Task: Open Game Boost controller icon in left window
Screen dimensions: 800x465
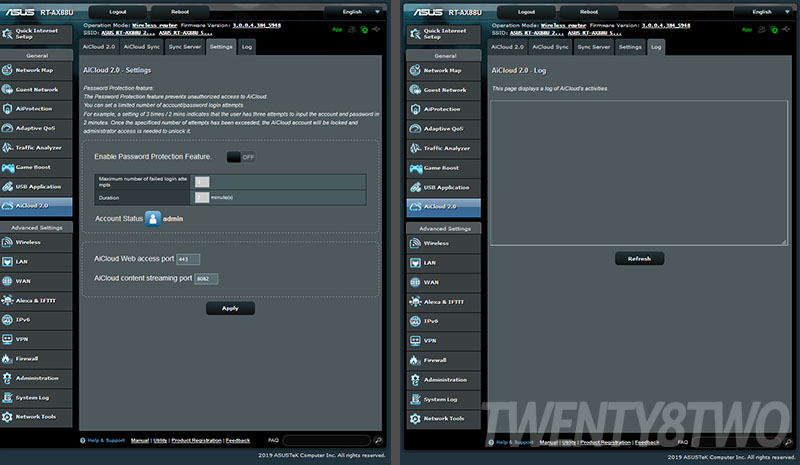Action: 7,167
